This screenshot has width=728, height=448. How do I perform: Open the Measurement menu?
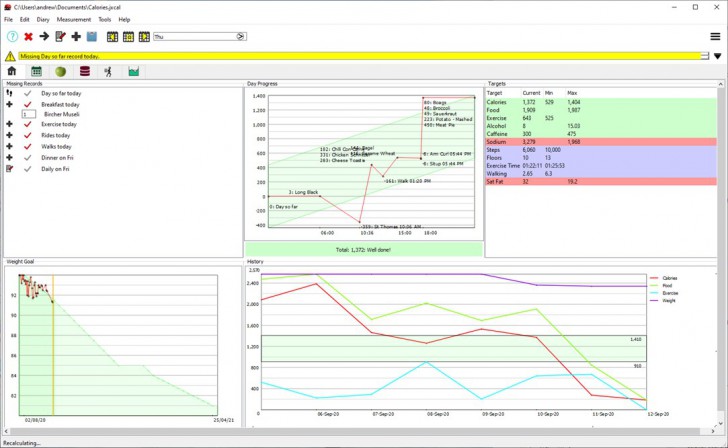point(73,19)
